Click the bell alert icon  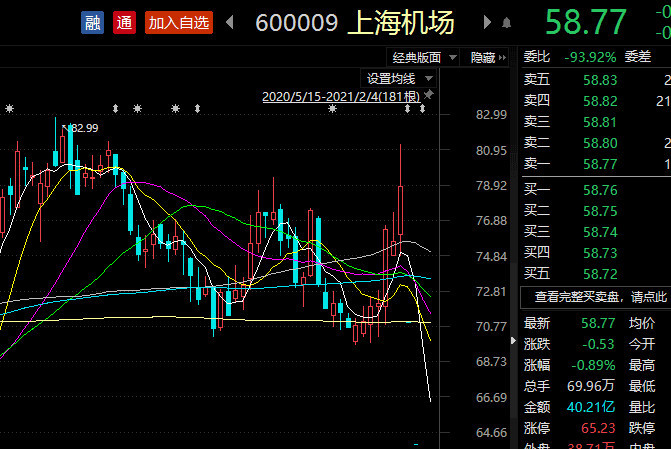[x=506, y=23]
